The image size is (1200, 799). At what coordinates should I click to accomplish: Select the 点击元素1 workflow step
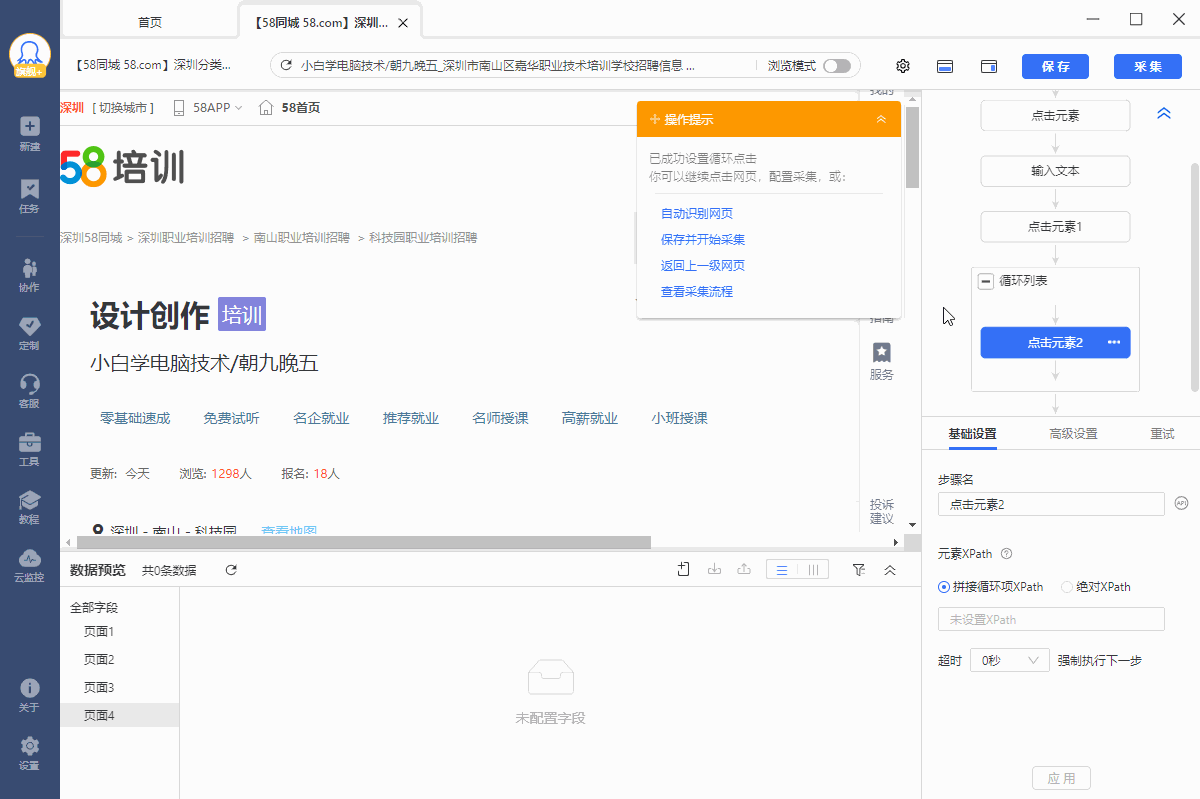click(x=1055, y=227)
